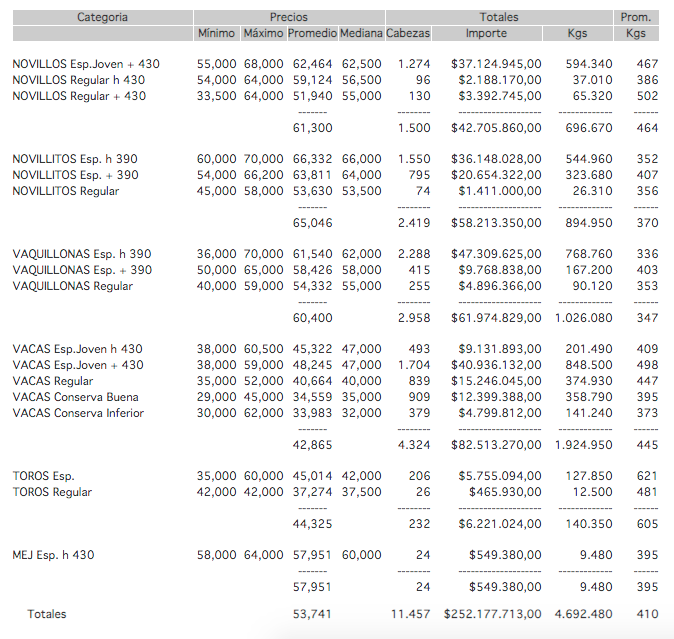Select the NOVILLITOS Regular row label
The width and height of the screenshot is (674, 639).
[66, 191]
